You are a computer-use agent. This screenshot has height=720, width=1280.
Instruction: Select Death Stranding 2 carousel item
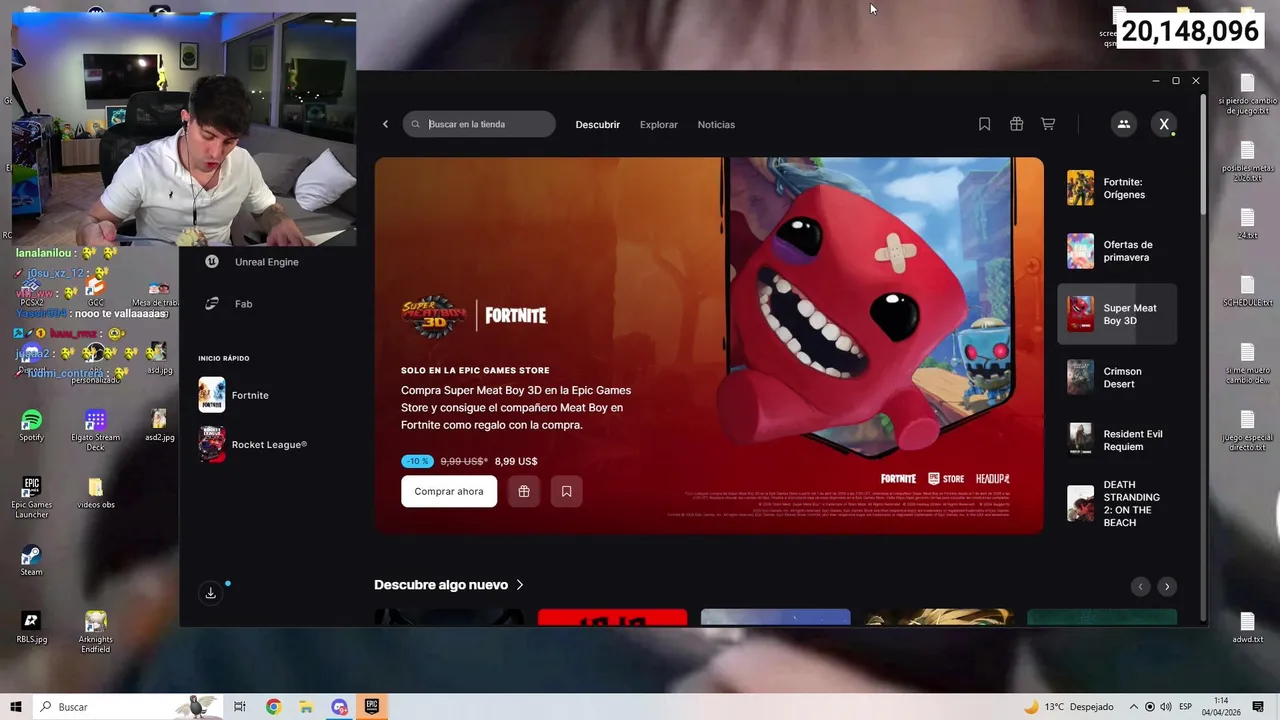point(1117,503)
